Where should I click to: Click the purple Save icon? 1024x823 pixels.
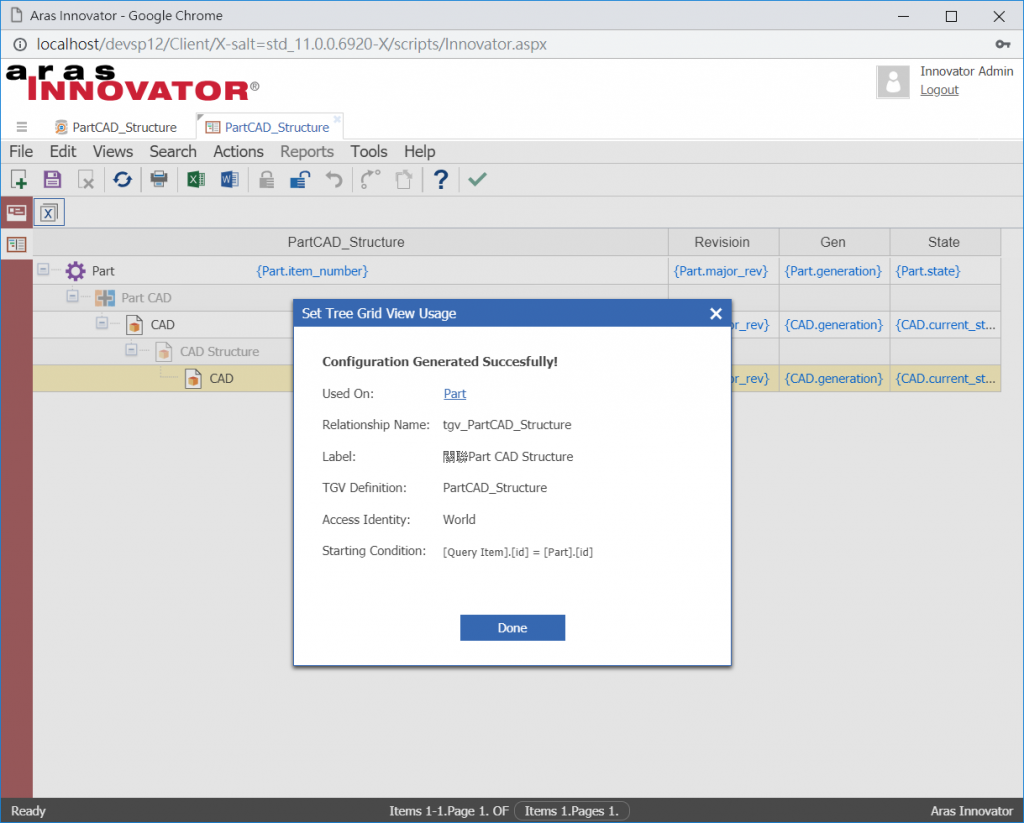[52, 179]
